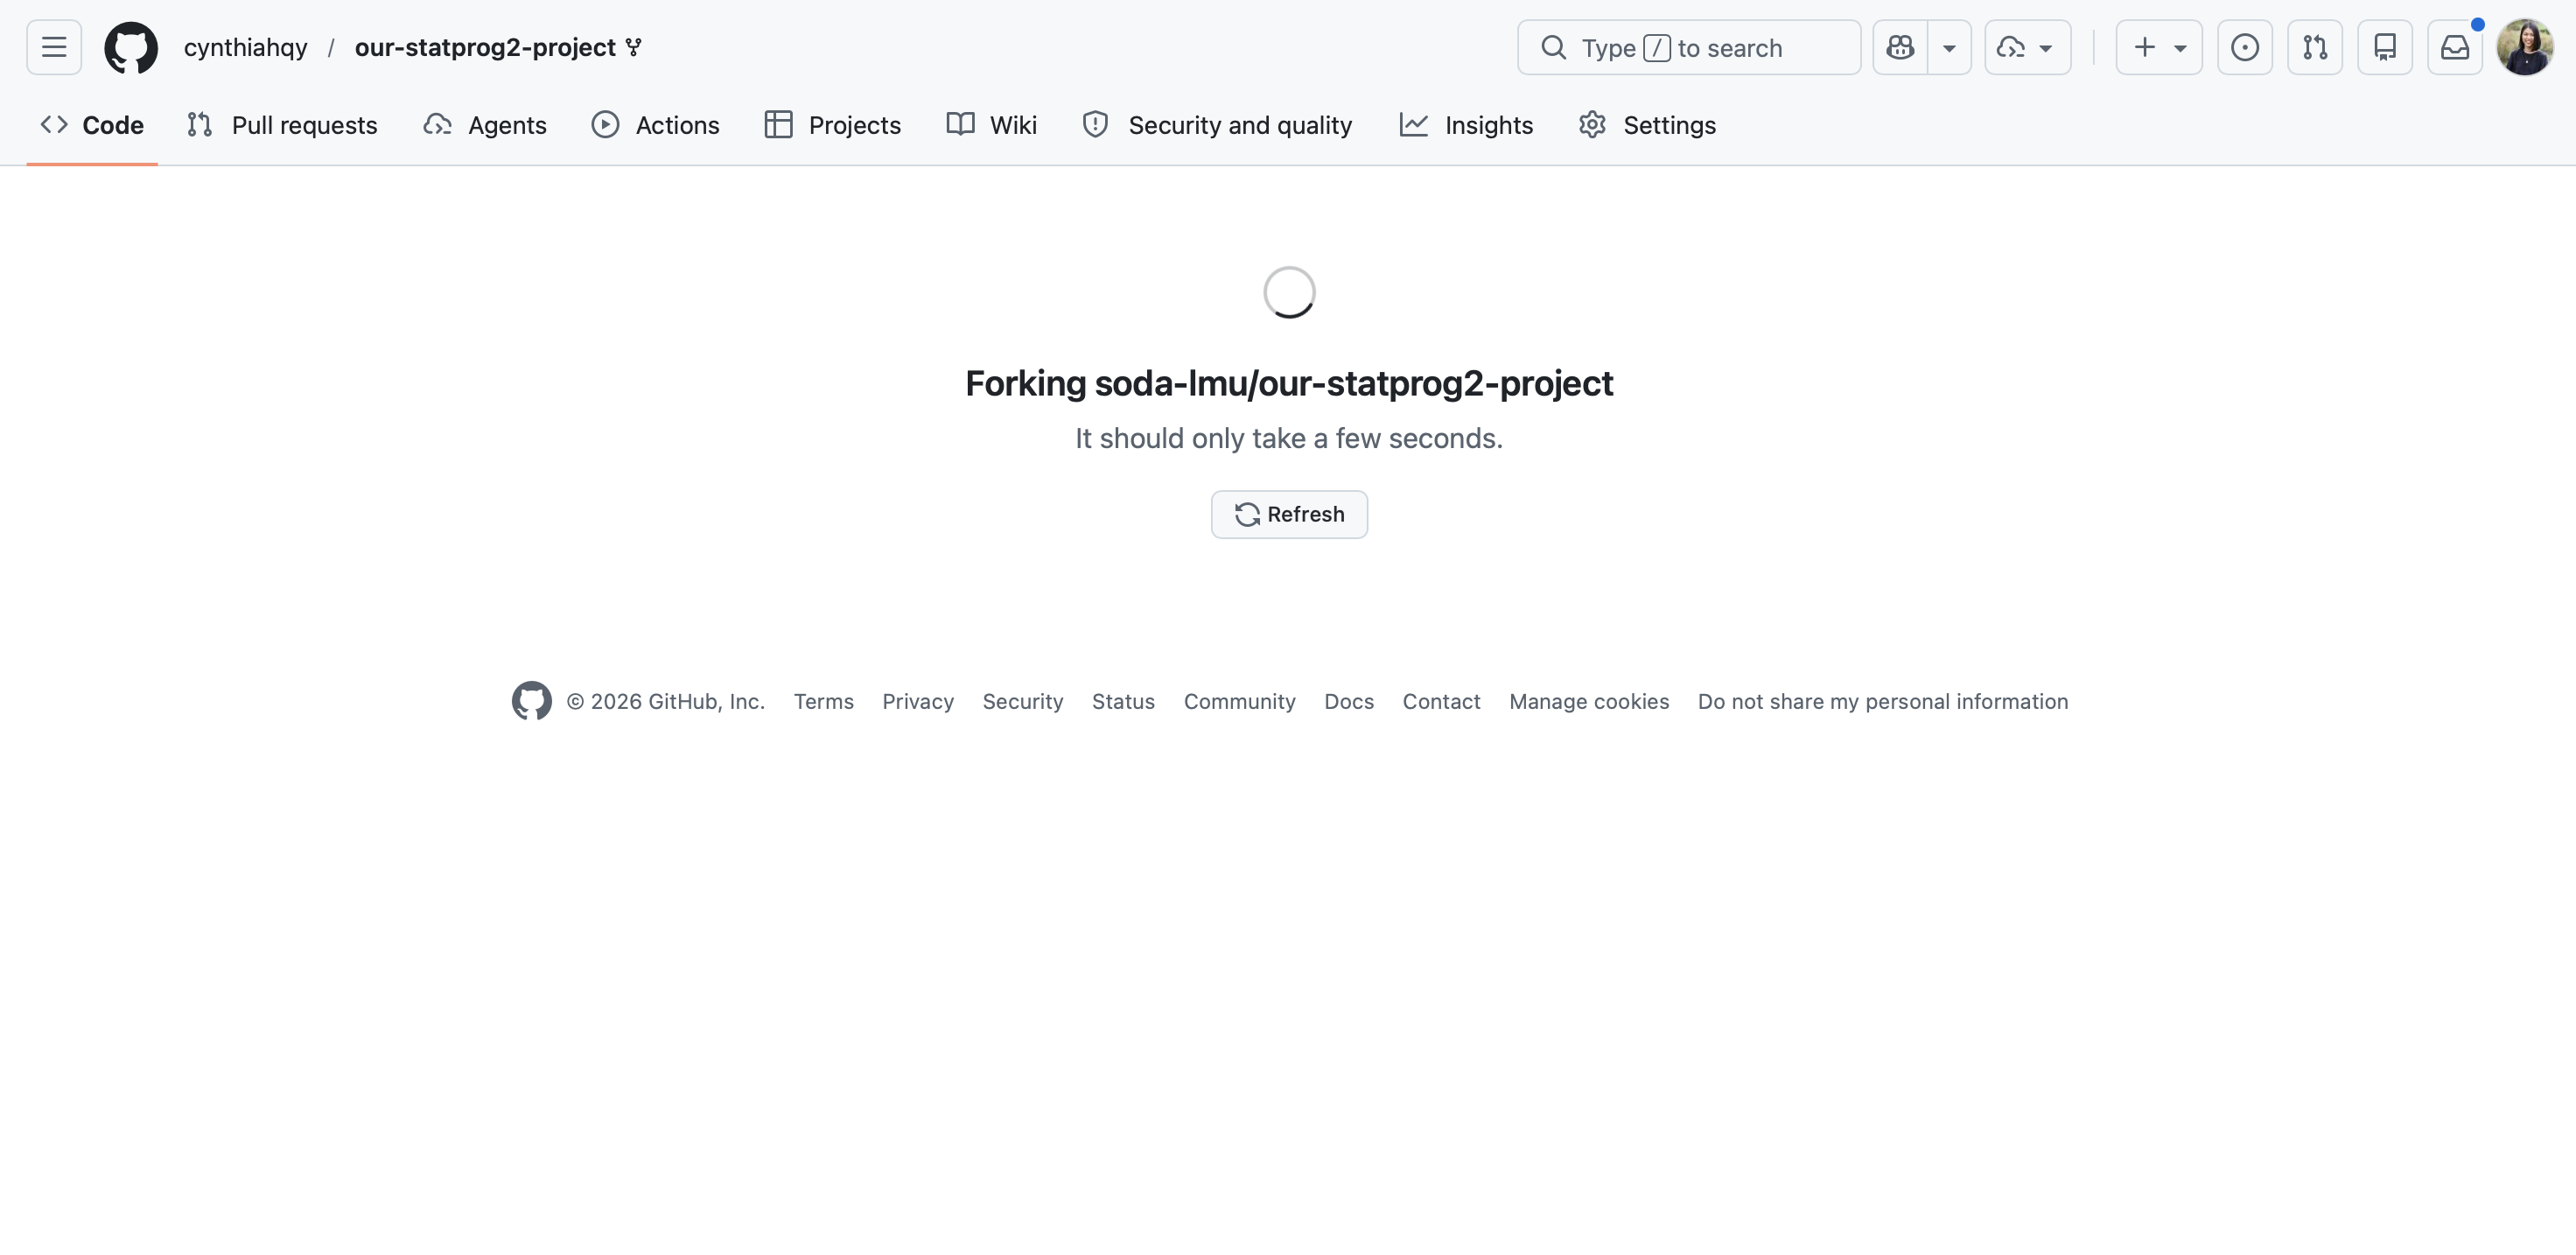Open the hamburger navigation menu
Image resolution: width=2576 pixels, height=1255 pixels.
point(54,47)
